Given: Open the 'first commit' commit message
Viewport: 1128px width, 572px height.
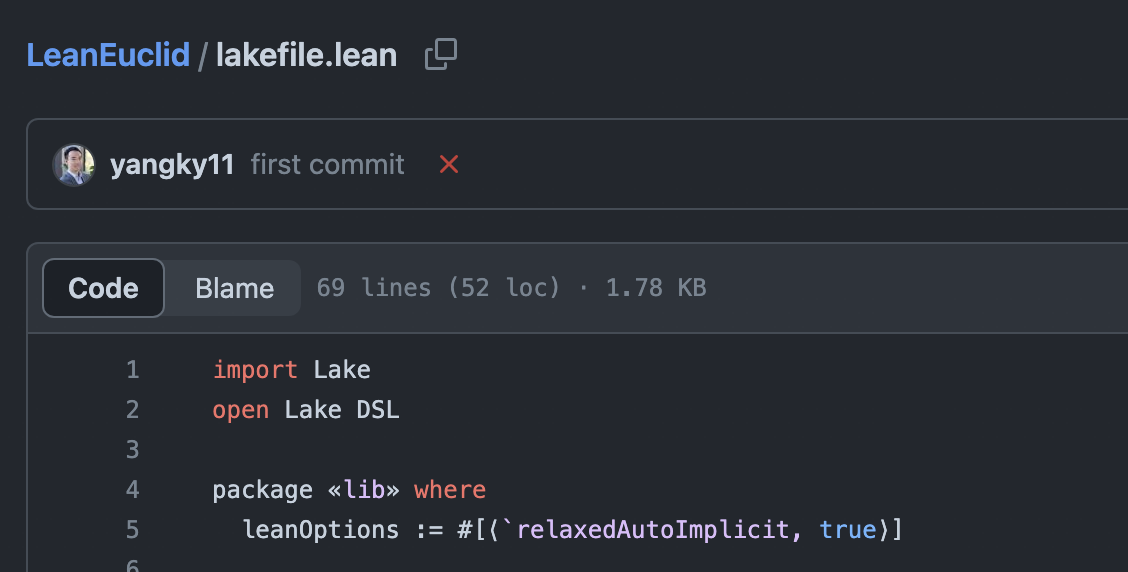Looking at the screenshot, I should click(x=327, y=165).
